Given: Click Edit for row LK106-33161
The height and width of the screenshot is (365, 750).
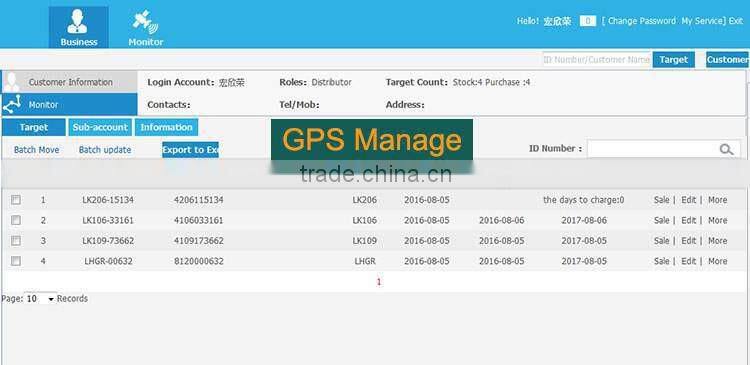Looking at the screenshot, I should (688, 221).
